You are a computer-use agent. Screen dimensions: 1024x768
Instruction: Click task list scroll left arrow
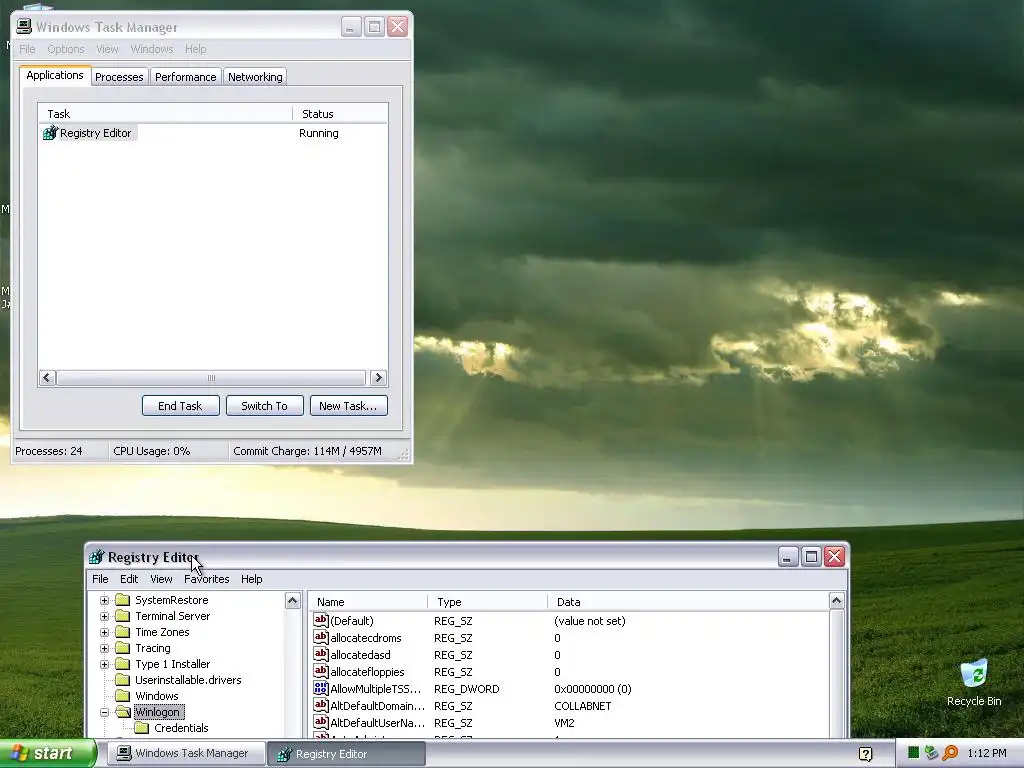(46, 377)
